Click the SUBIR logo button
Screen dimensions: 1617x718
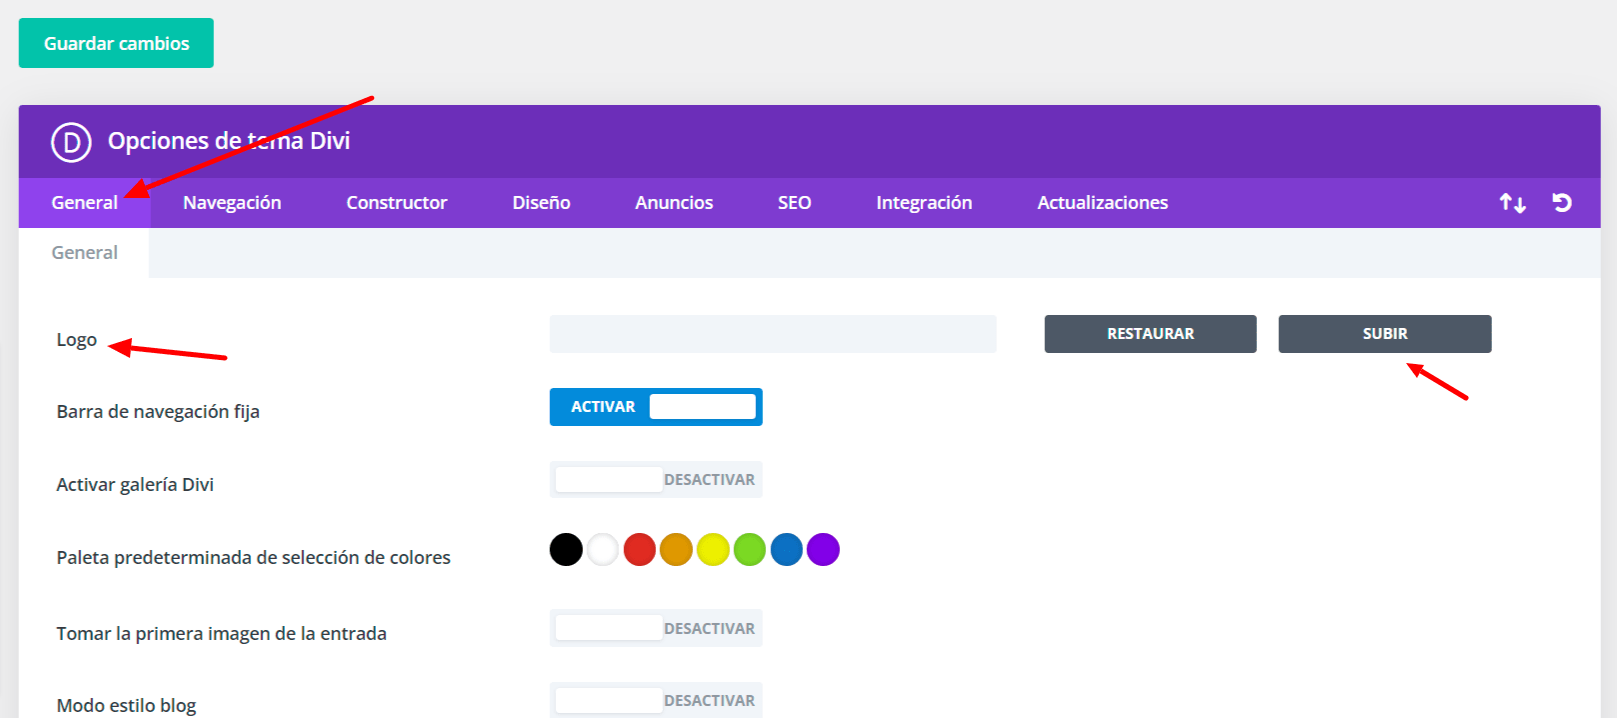click(x=1385, y=334)
